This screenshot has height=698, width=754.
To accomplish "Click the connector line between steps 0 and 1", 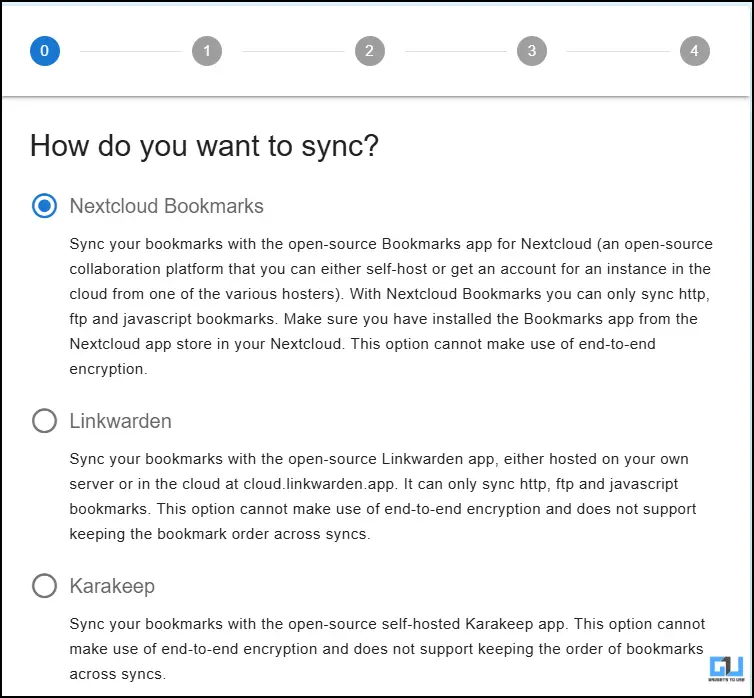I will point(127,51).
